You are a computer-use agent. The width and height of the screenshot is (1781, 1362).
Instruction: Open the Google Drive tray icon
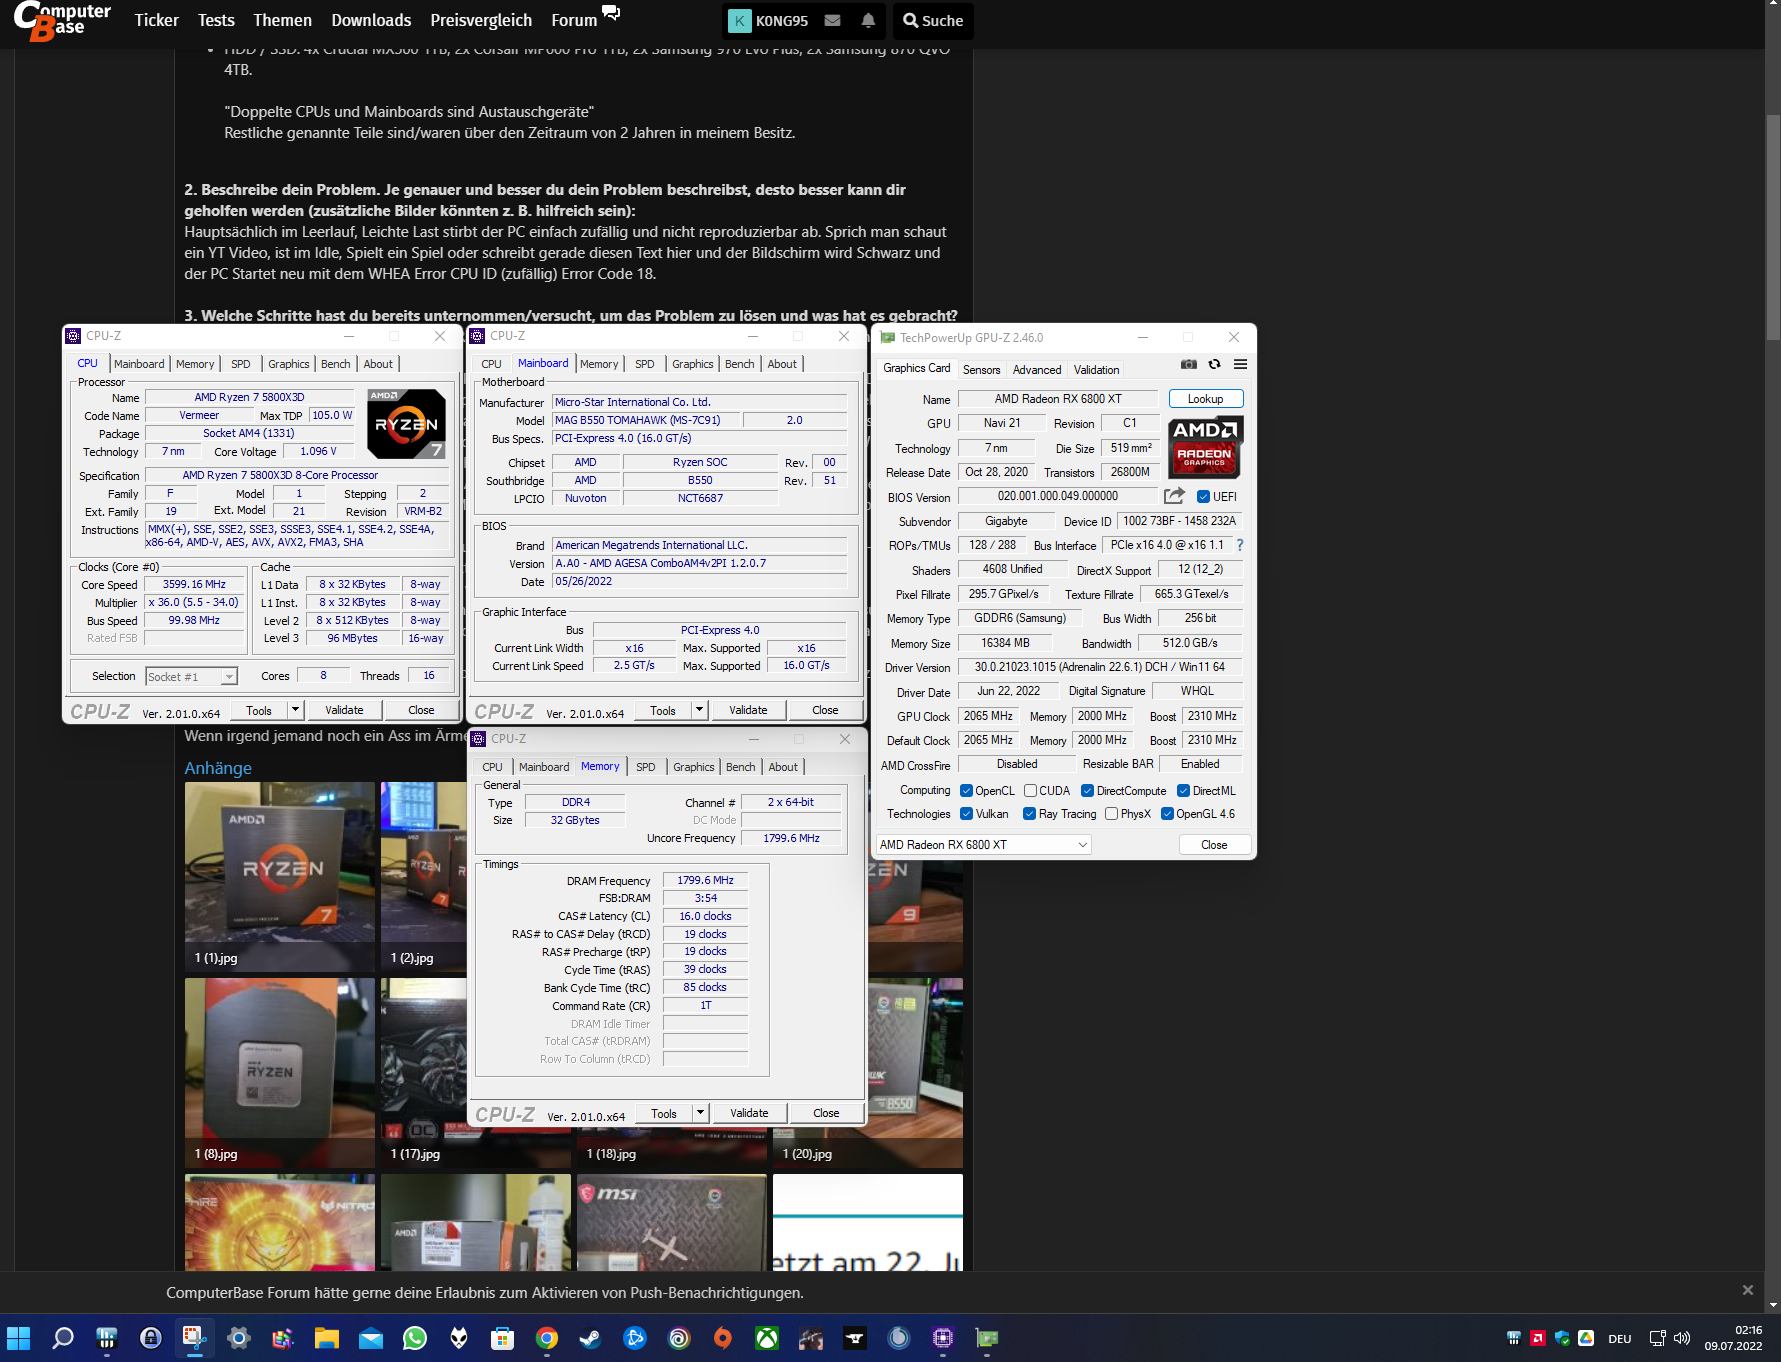1586,1338
